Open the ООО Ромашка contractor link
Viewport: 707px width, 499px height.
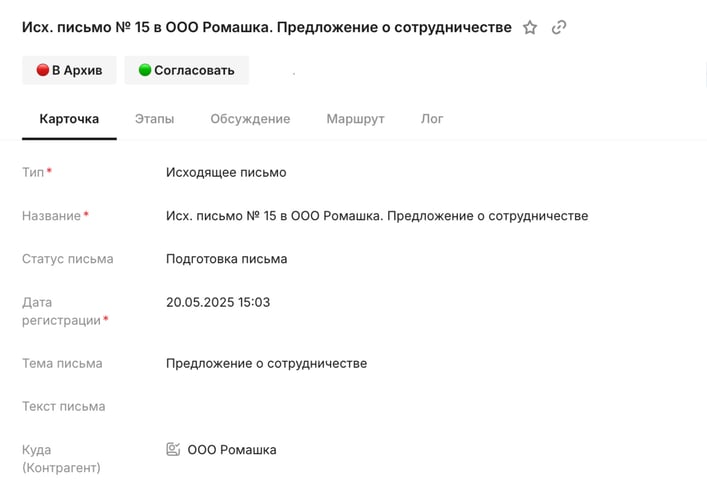click(x=232, y=450)
